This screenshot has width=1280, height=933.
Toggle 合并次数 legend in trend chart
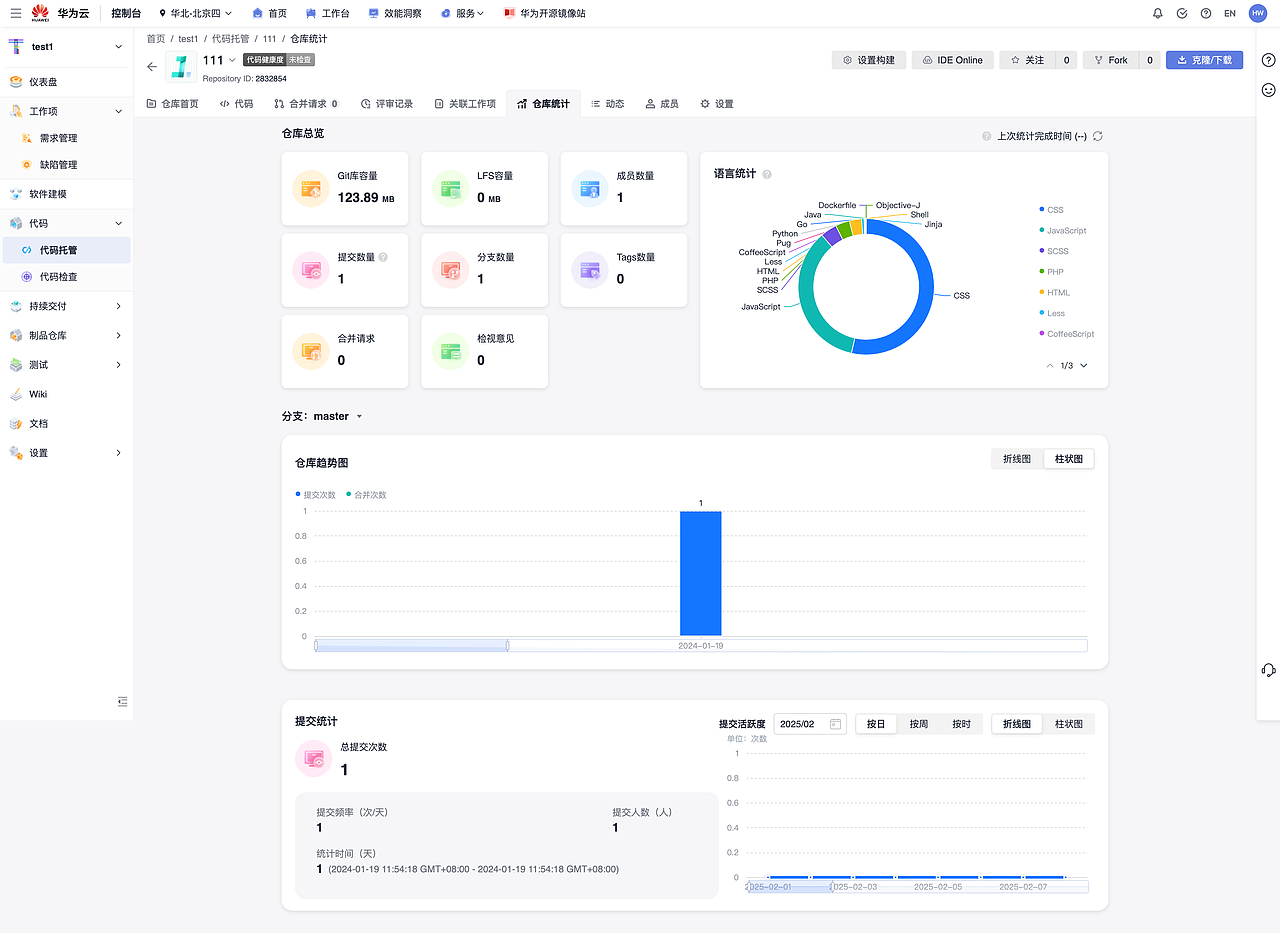pos(366,495)
